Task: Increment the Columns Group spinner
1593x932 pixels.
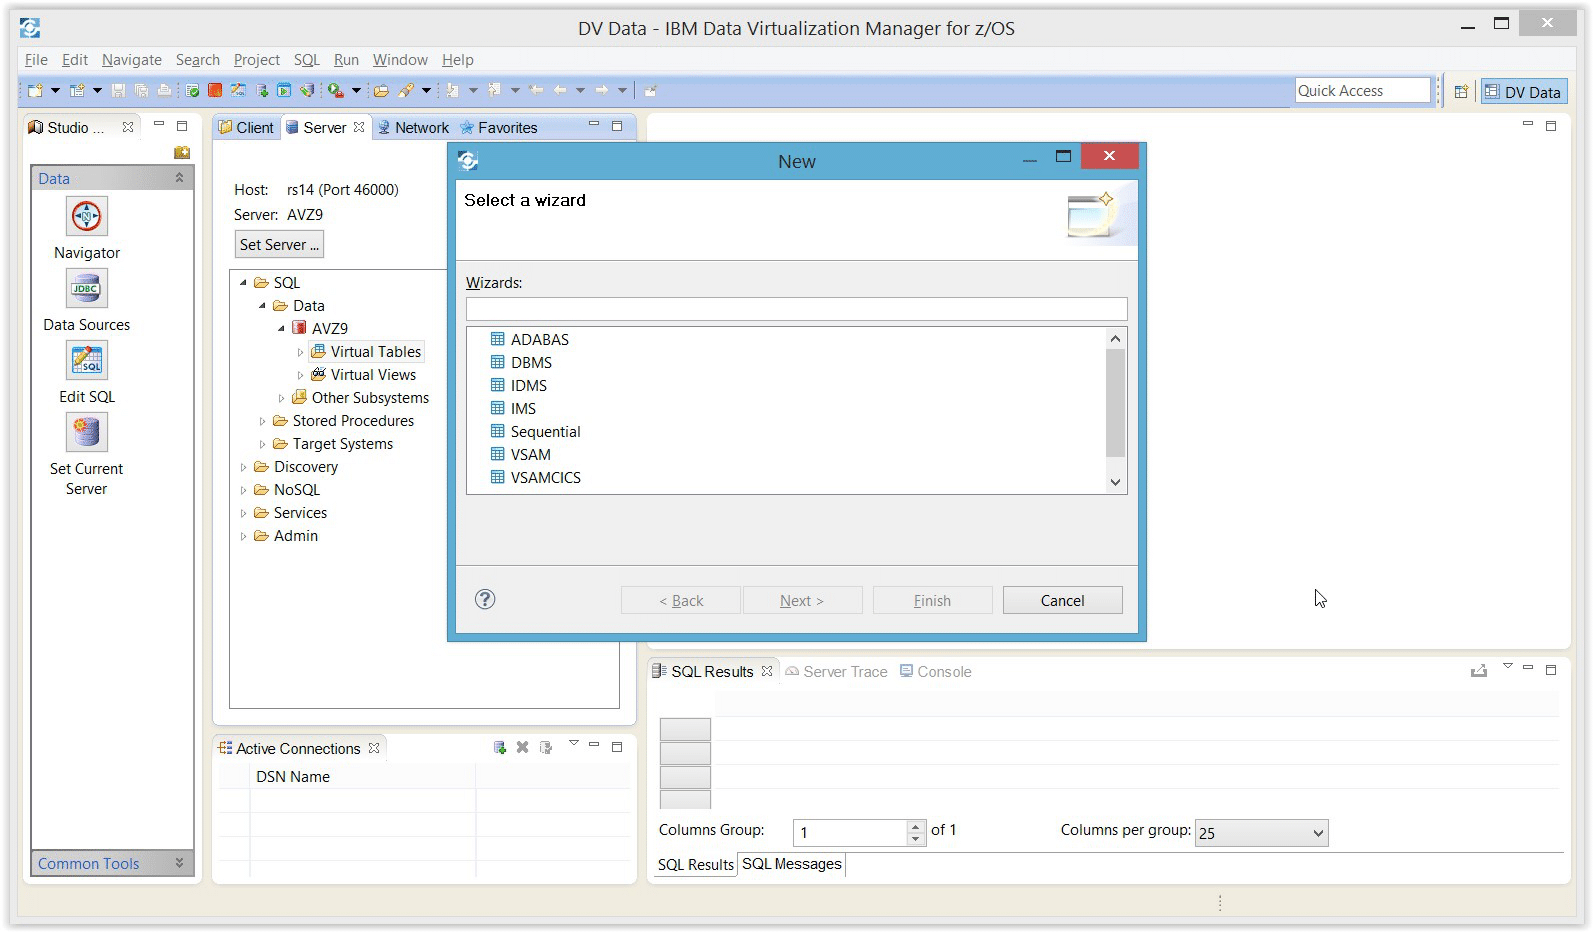Action: [916, 826]
